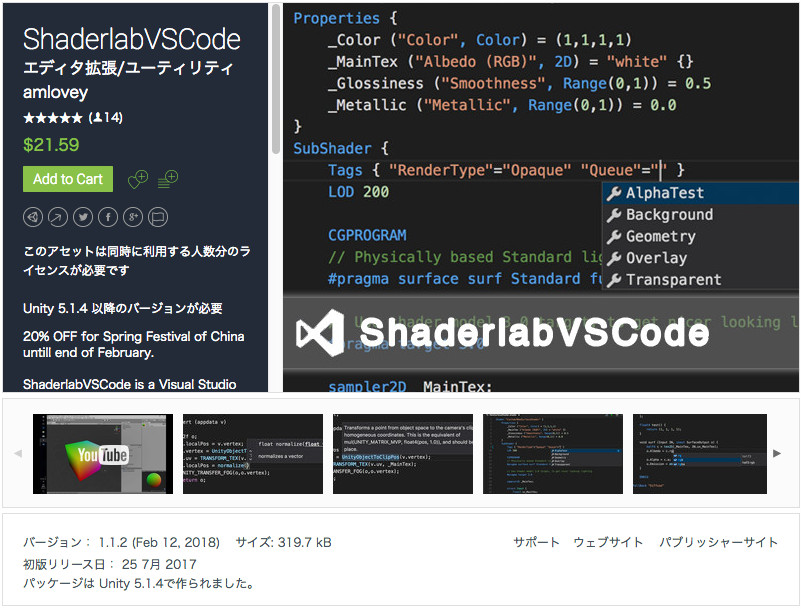Click the main ShaderlabVSCode preview image
Viewport: 801px width, 609px height.
click(540, 198)
